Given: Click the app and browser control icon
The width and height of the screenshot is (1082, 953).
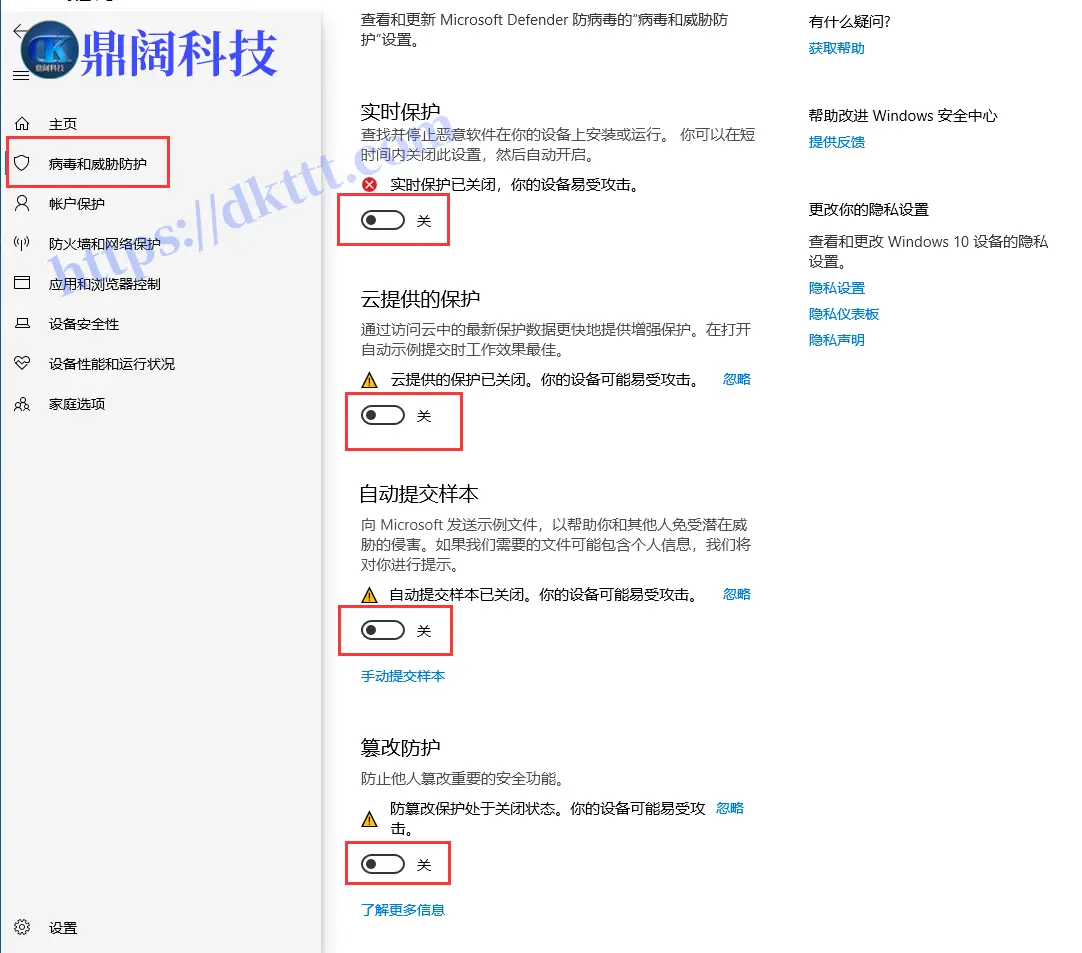Looking at the screenshot, I should click(x=22, y=284).
